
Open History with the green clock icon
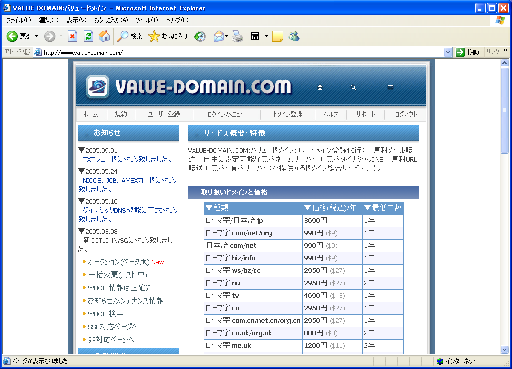200,36
